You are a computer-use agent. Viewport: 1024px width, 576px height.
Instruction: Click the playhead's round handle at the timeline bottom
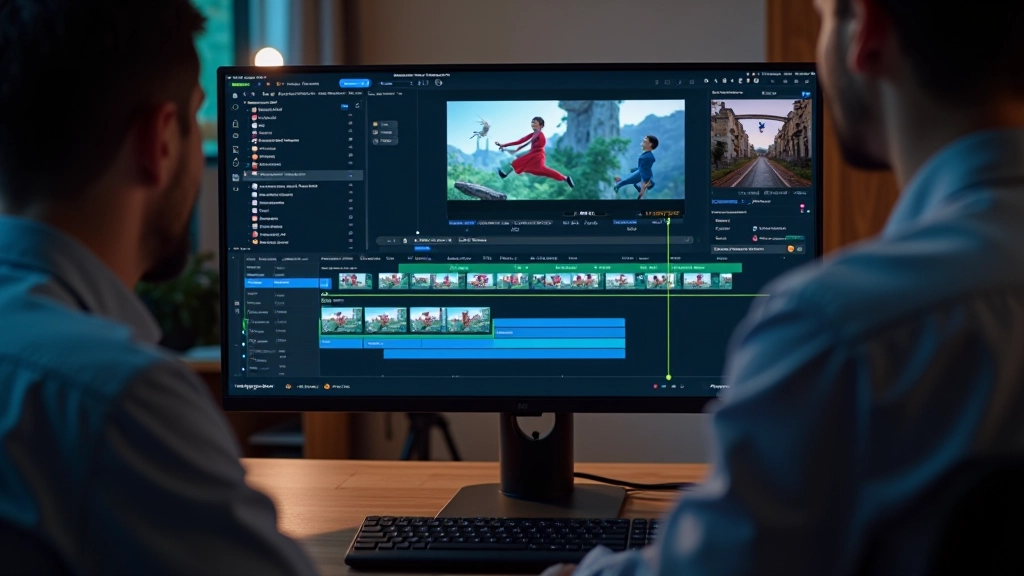[x=668, y=377]
